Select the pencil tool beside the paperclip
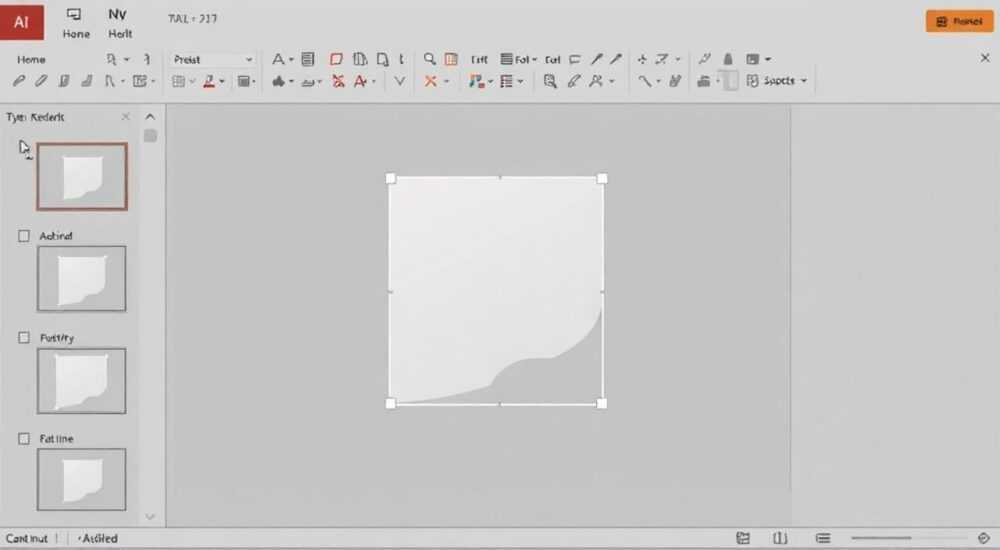1000x550 pixels. (41, 81)
